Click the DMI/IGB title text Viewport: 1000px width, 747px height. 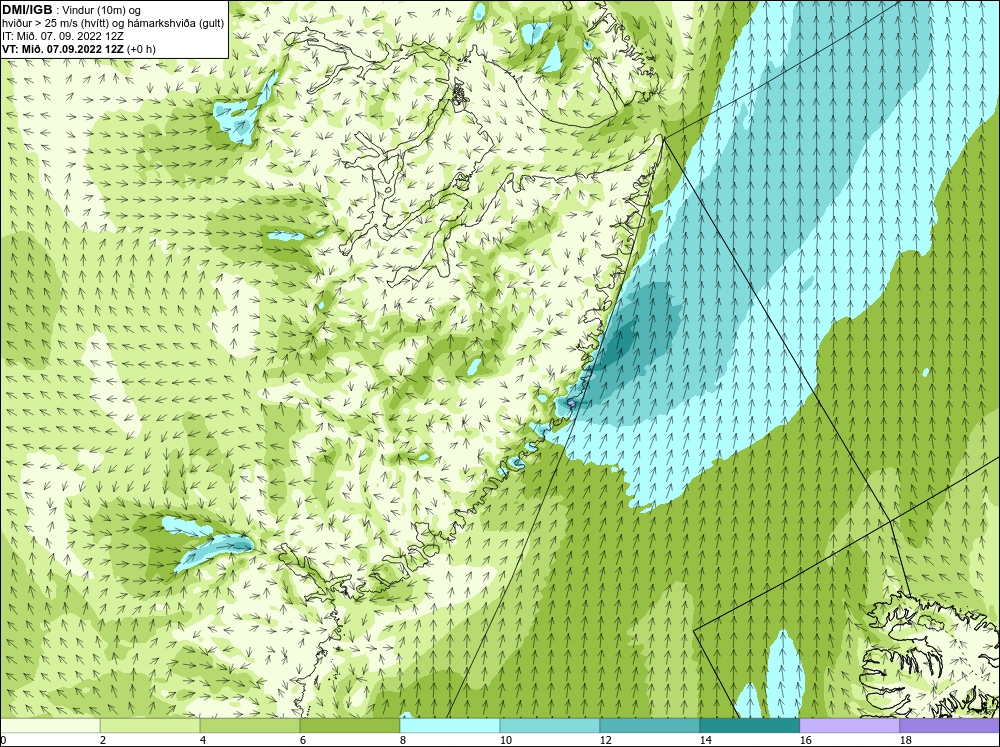[28, 10]
